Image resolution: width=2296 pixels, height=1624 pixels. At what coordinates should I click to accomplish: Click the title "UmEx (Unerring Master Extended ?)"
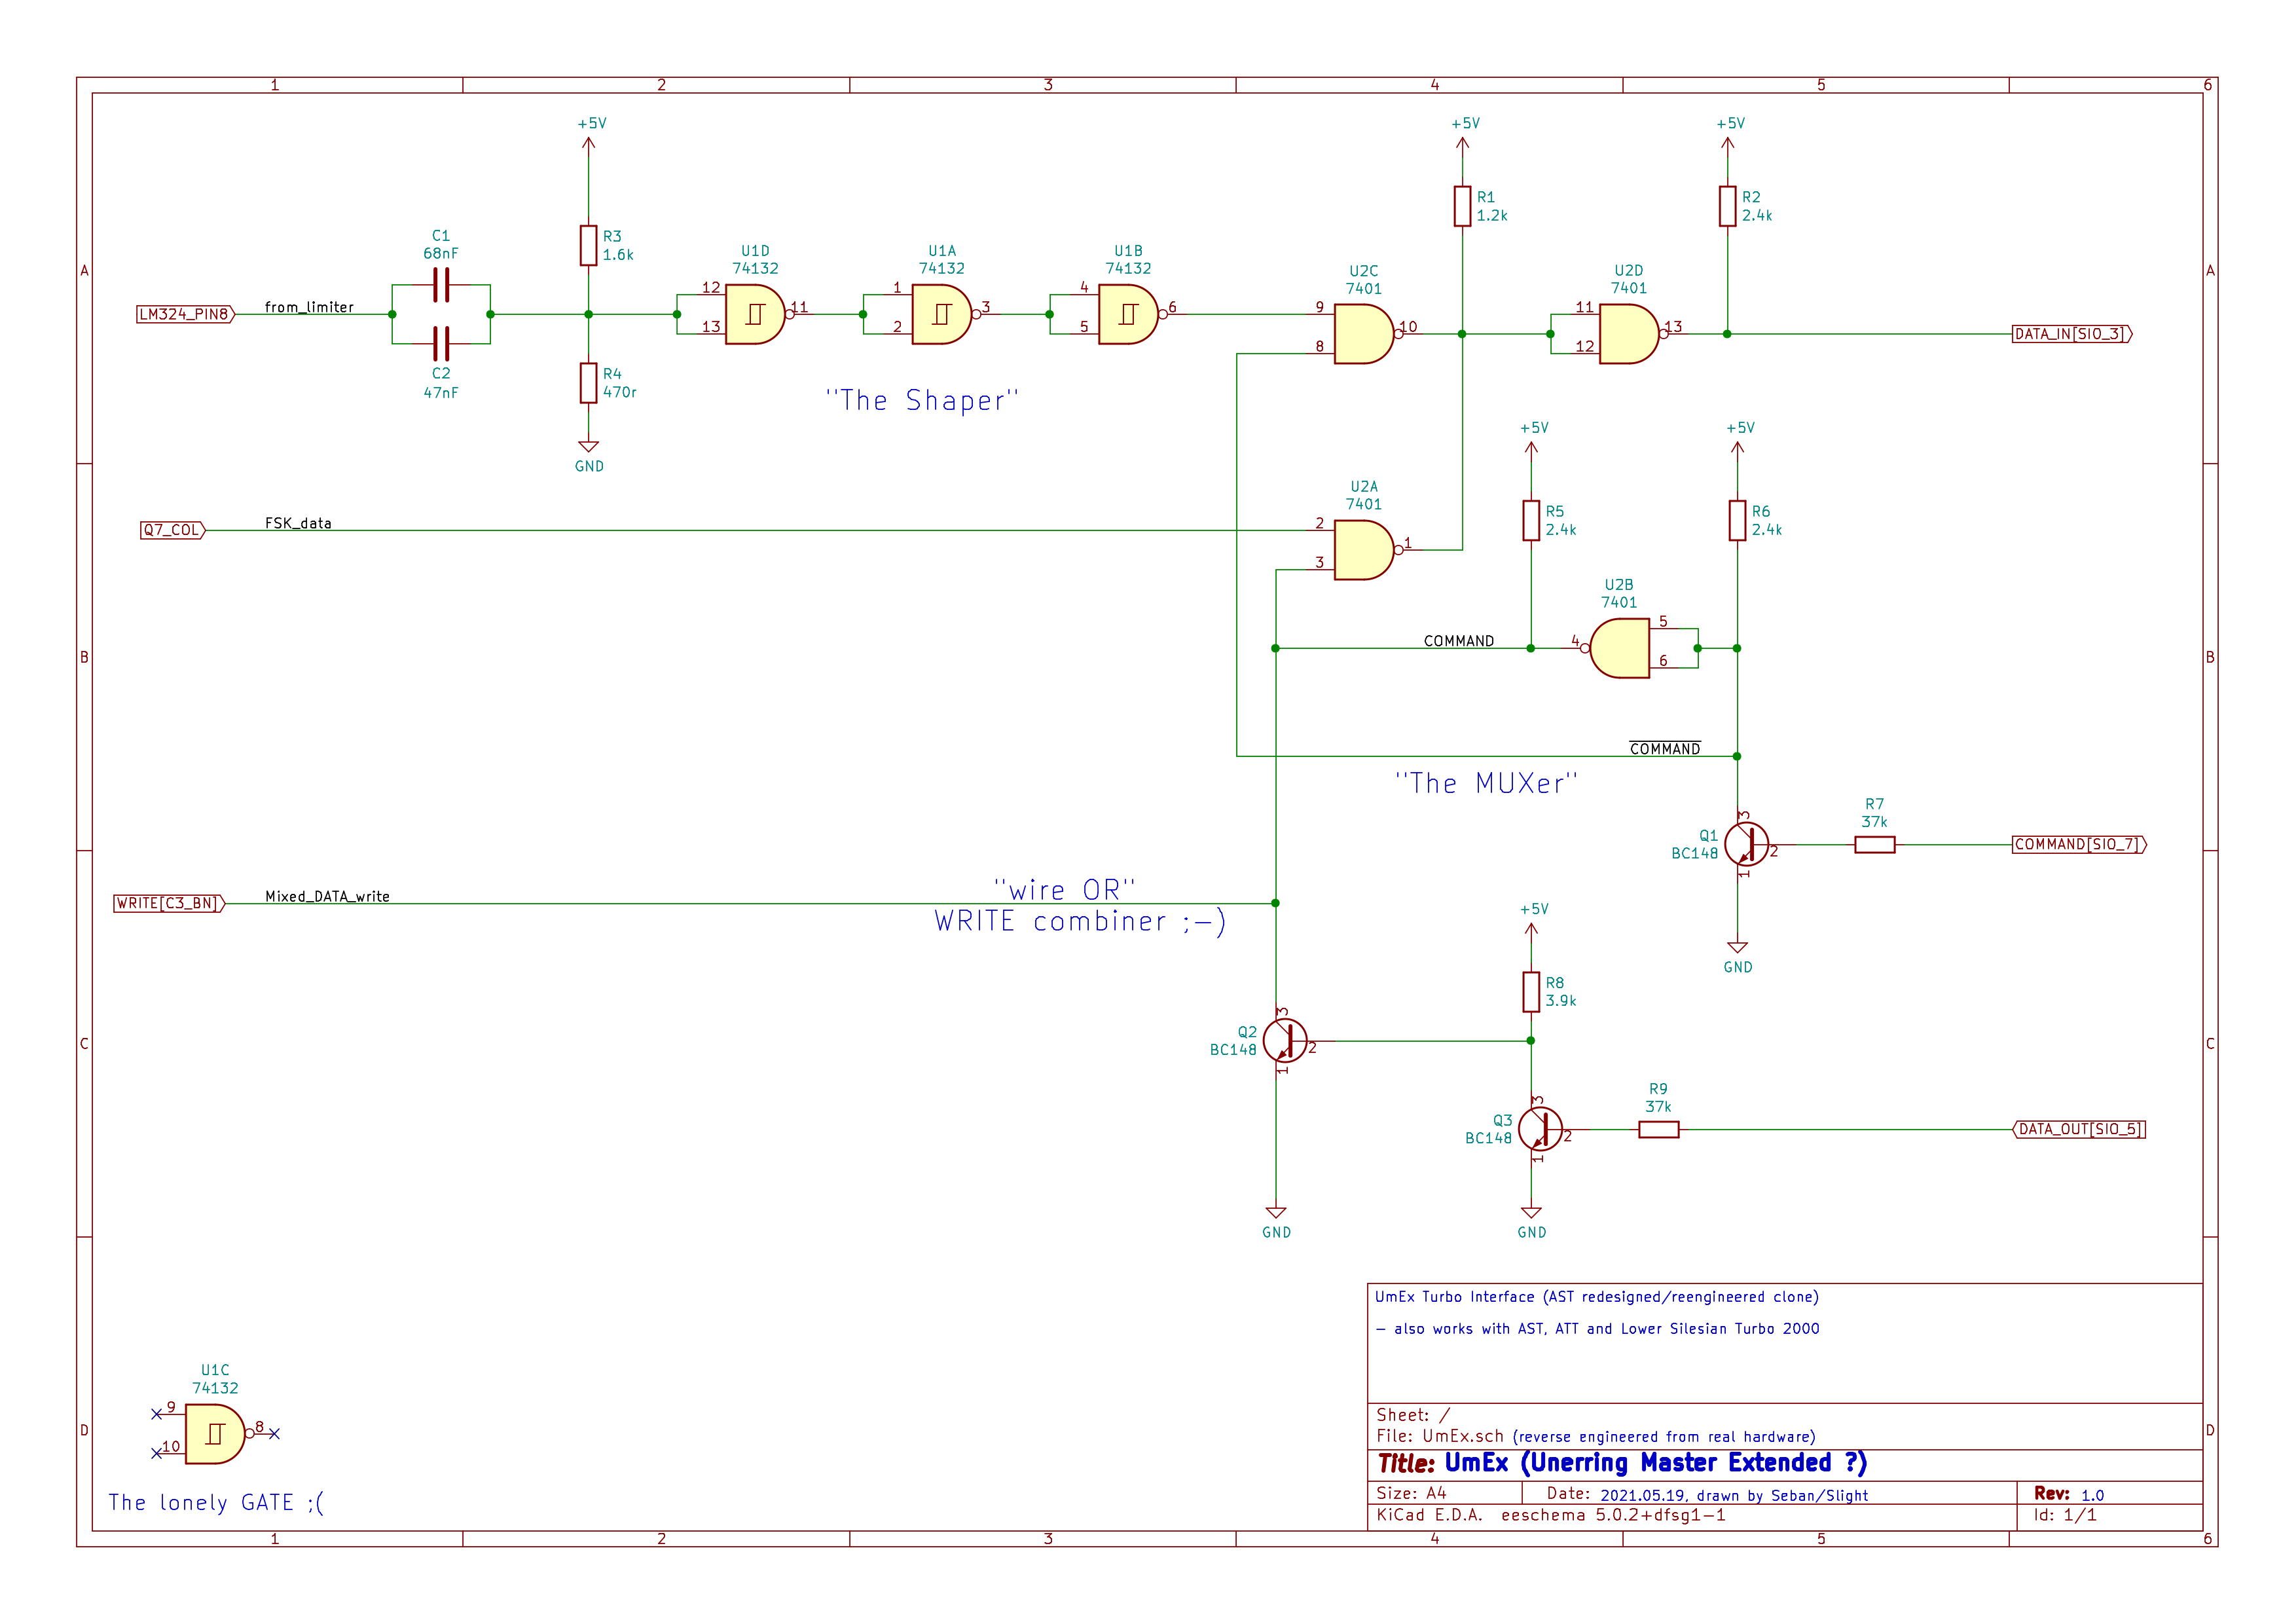(x=1656, y=1463)
